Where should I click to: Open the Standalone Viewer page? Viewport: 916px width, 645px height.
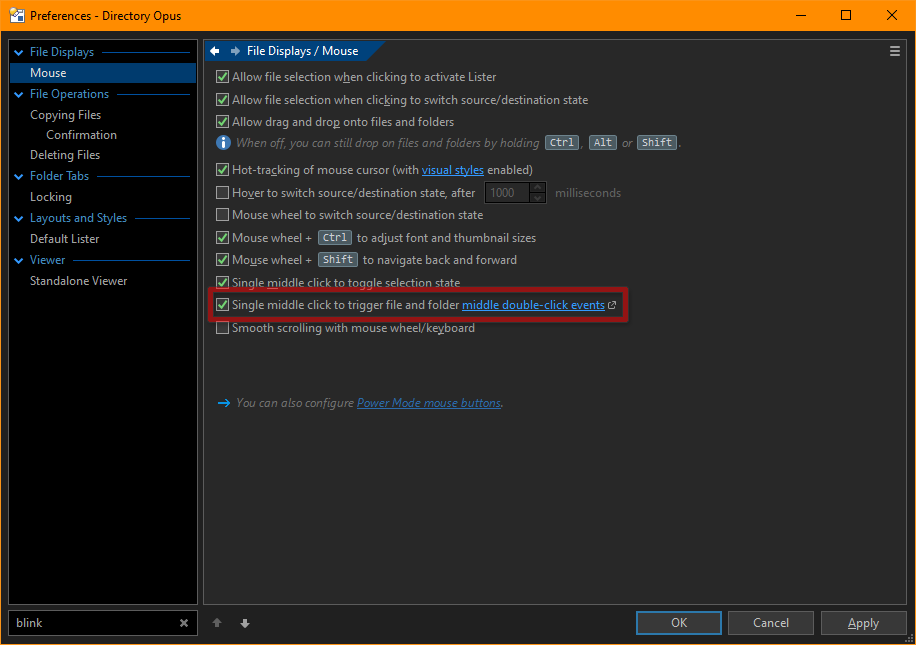pos(78,281)
